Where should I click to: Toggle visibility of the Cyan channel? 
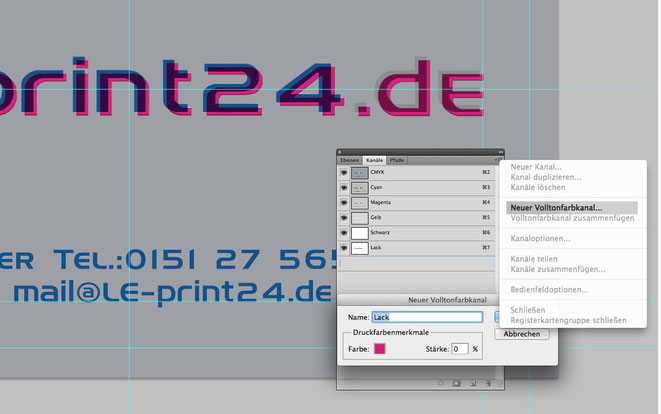[x=344, y=188]
